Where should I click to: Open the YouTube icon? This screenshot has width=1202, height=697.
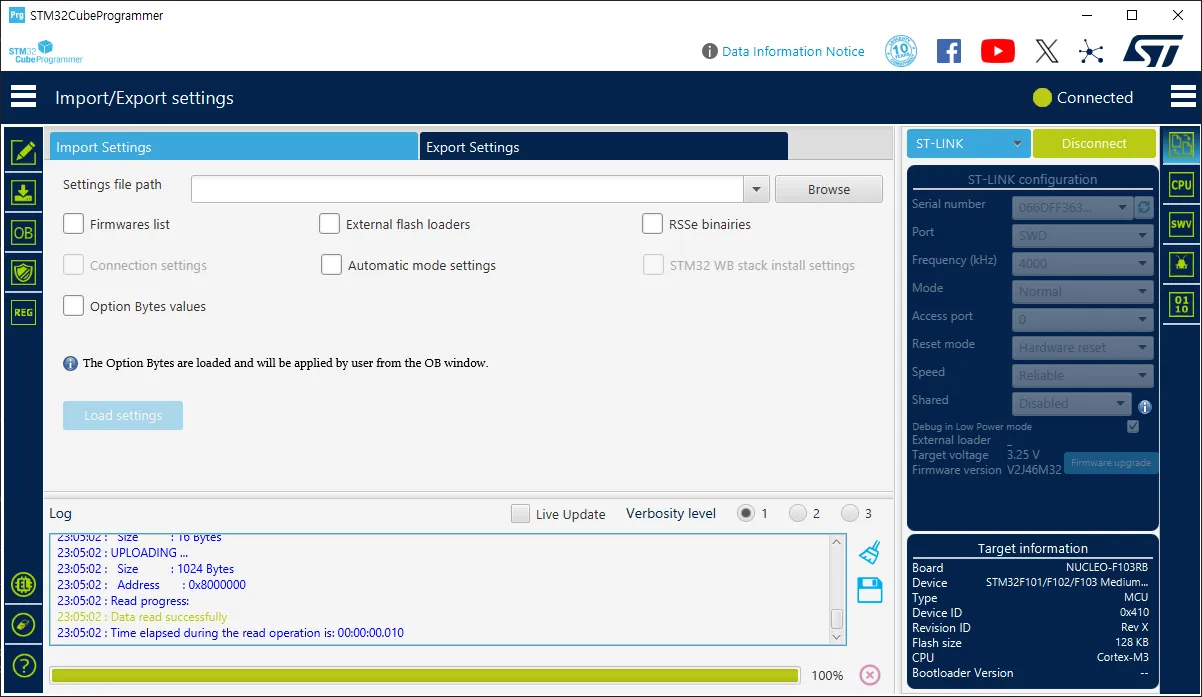point(998,51)
